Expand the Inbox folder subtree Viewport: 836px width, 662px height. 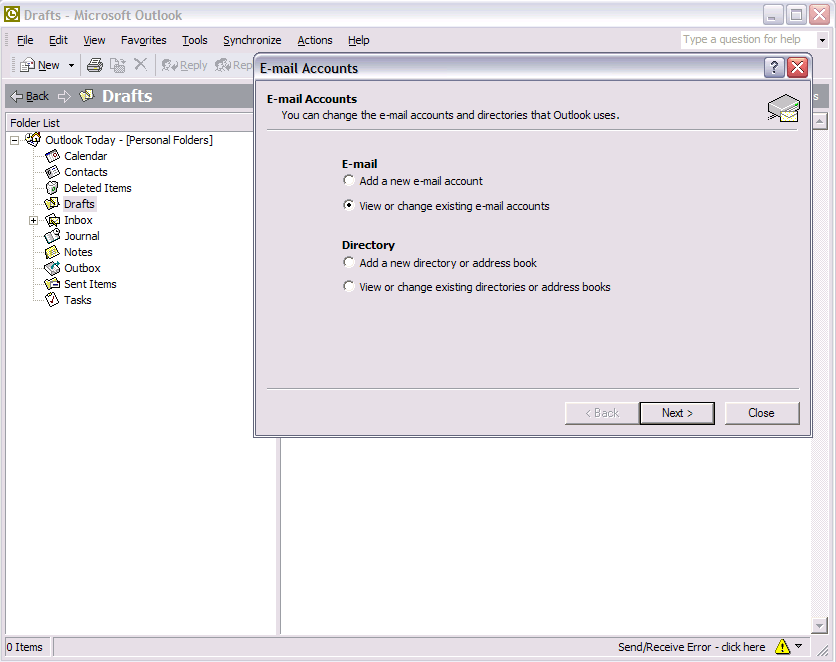click(33, 220)
